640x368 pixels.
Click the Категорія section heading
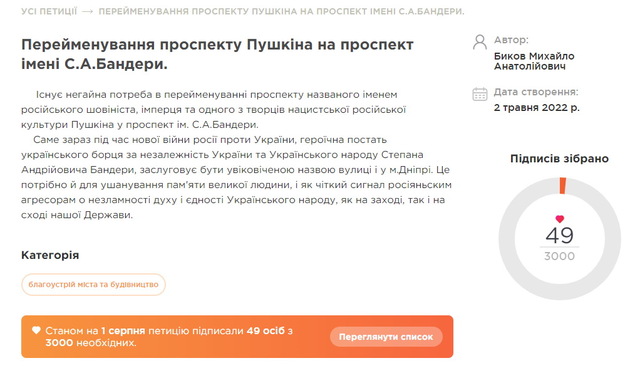tap(50, 255)
